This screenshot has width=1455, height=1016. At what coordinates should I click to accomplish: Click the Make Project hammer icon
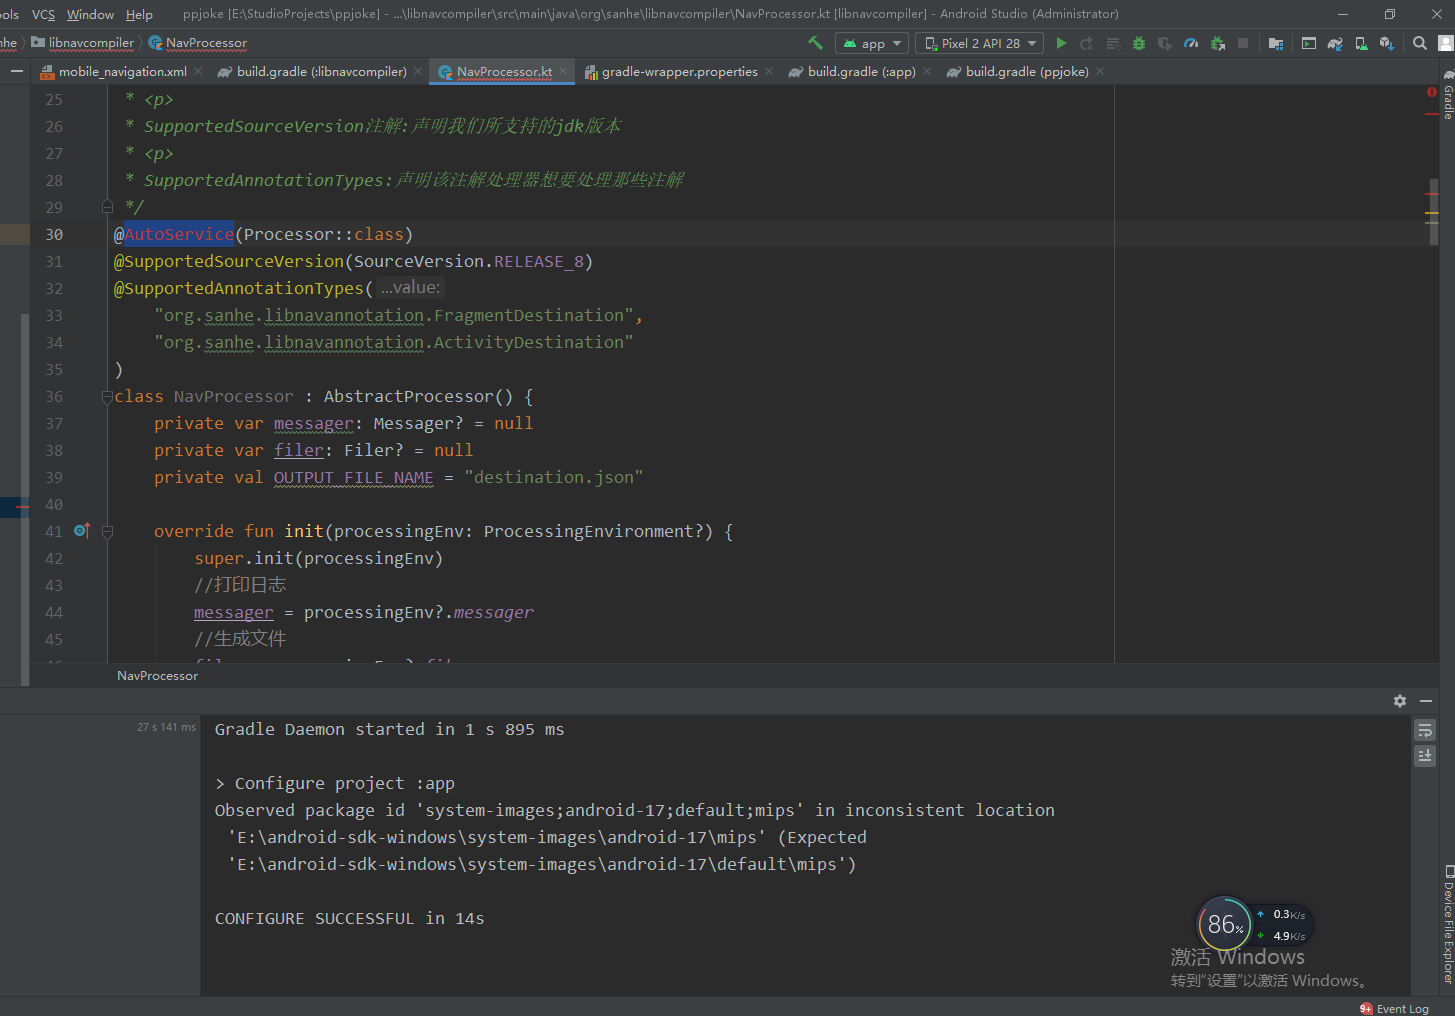click(x=815, y=43)
